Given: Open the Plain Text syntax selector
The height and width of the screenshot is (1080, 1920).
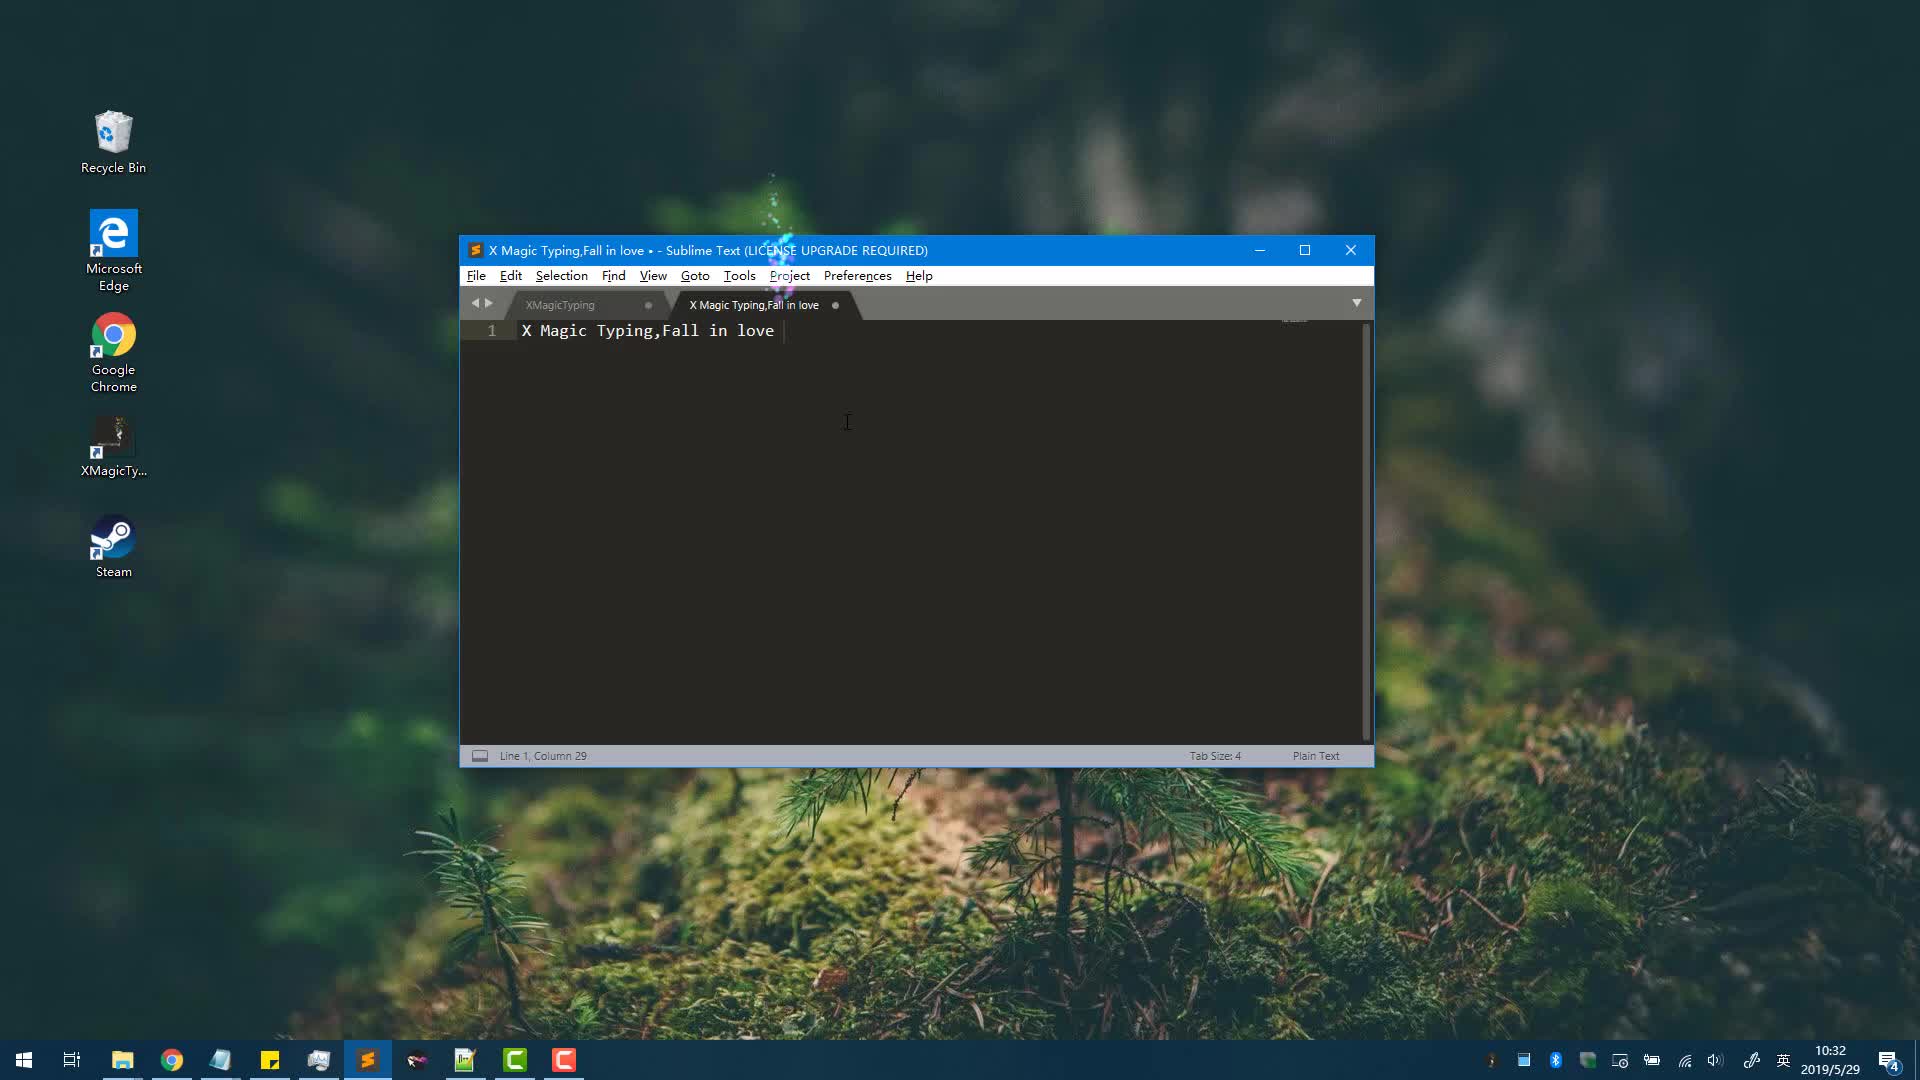Looking at the screenshot, I should click(1315, 756).
